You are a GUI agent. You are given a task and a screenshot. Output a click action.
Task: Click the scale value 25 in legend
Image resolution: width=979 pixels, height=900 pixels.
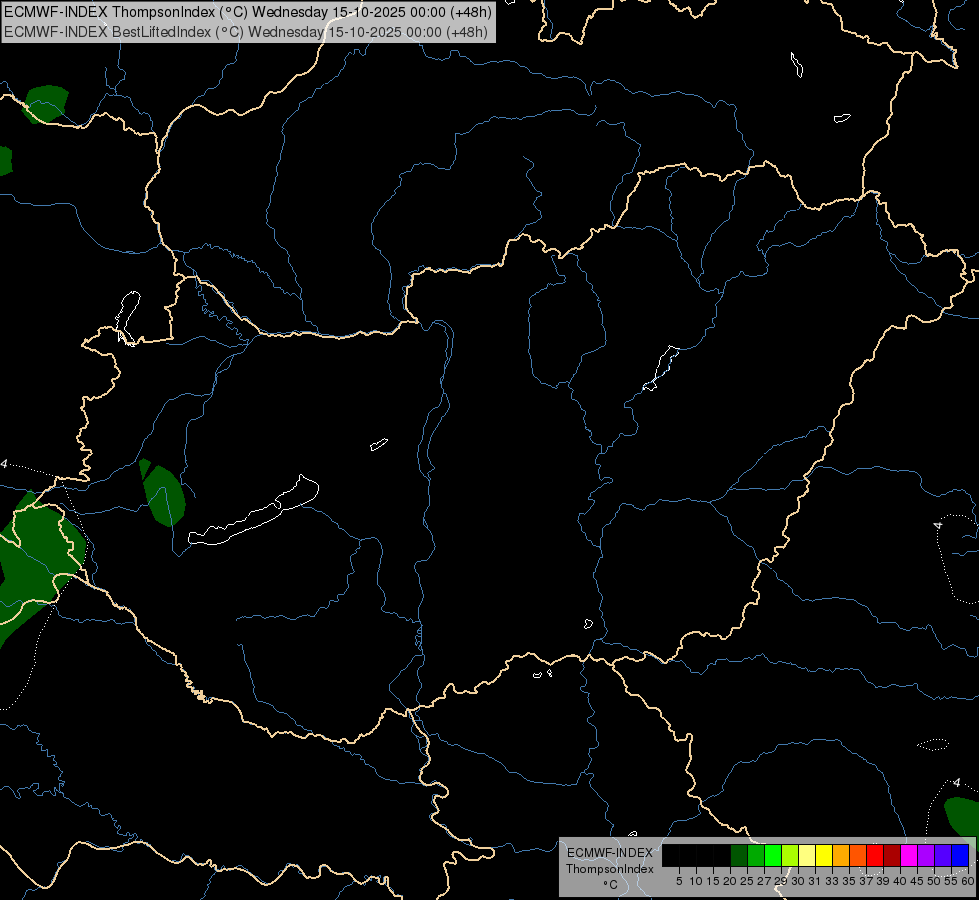point(747,881)
